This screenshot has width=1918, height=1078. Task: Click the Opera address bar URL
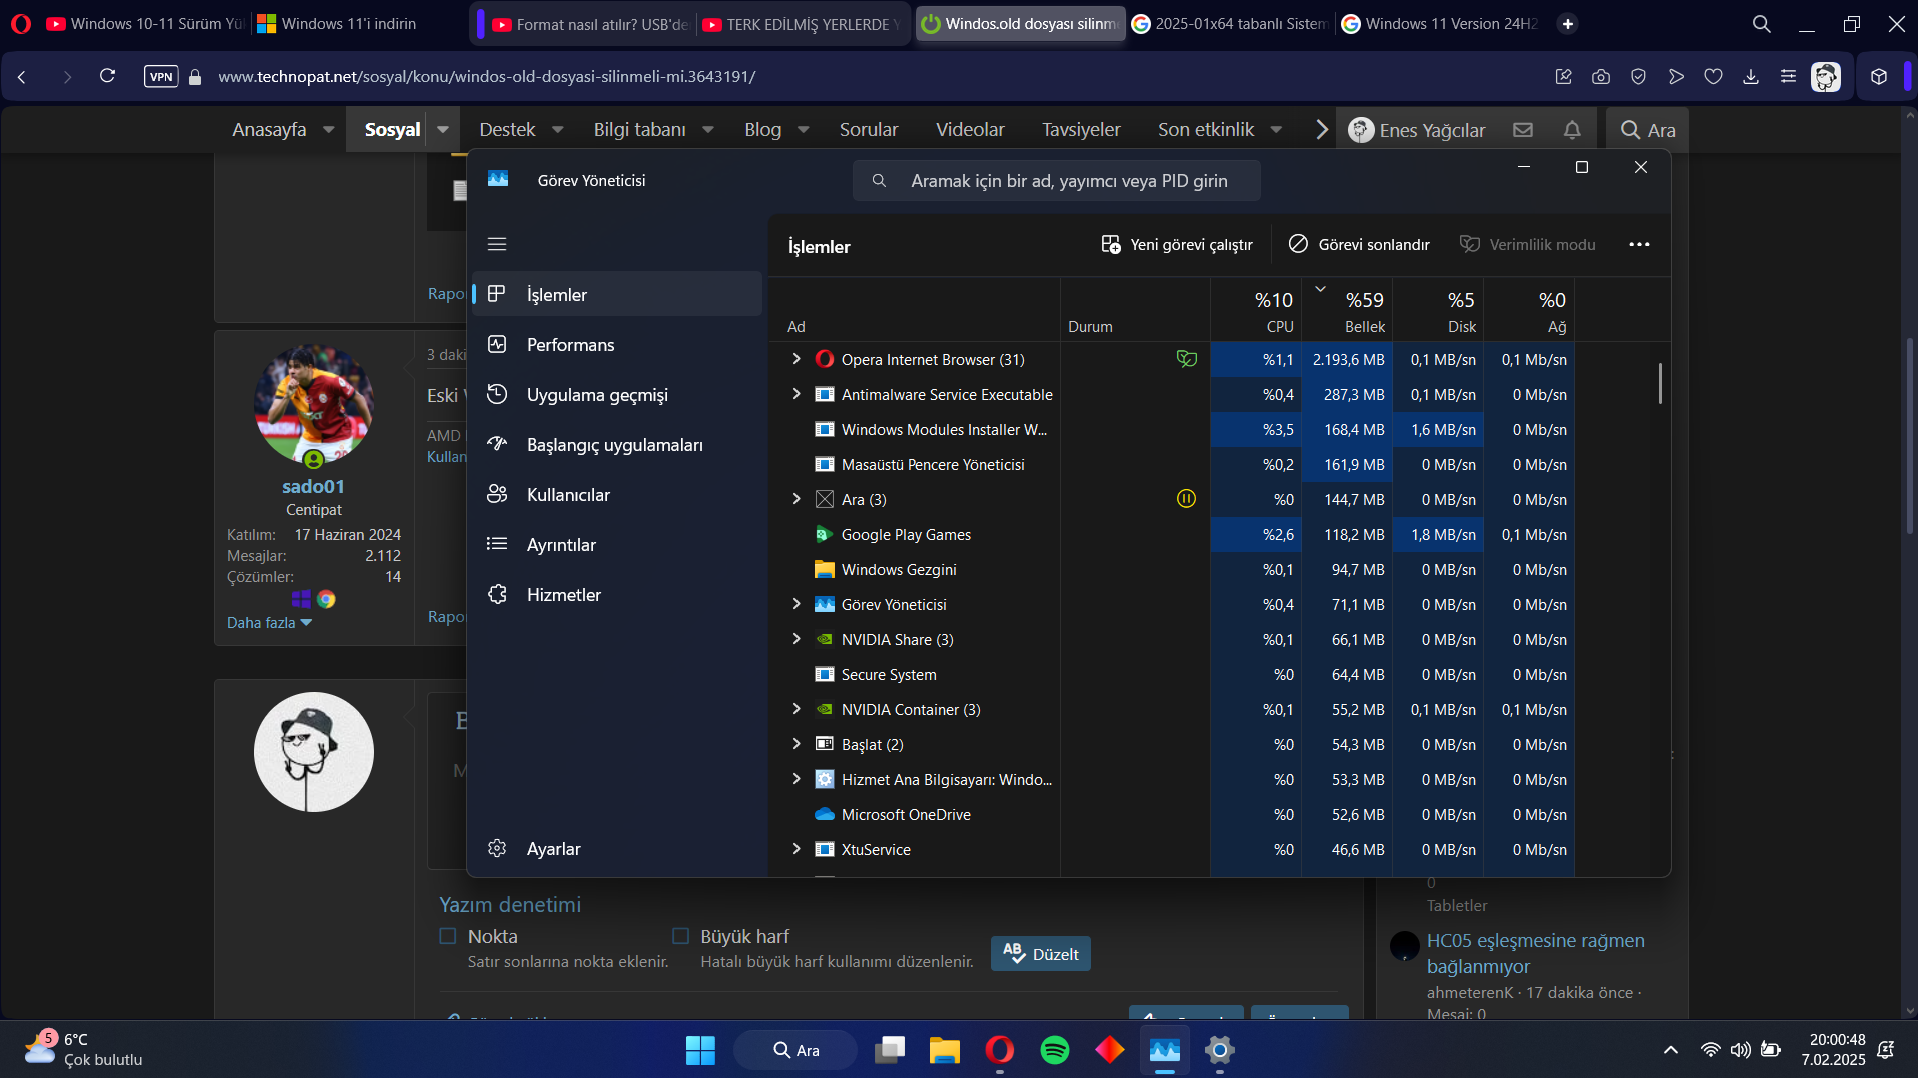(x=487, y=77)
